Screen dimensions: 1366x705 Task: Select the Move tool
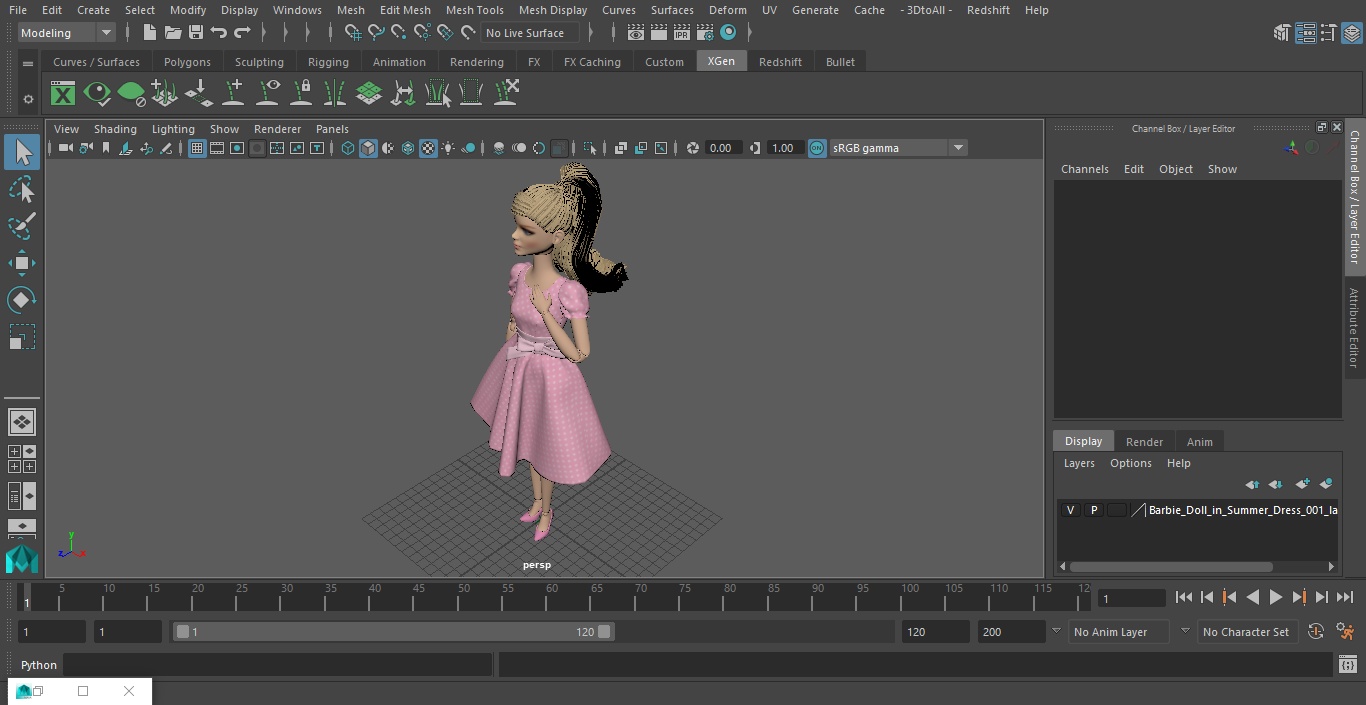tap(22, 263)
